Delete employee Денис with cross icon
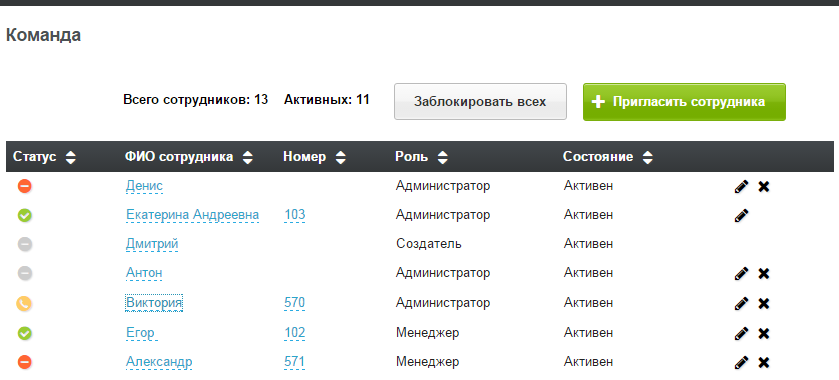The width and height of the screenshot is (839, 380). tap(764, 187)
